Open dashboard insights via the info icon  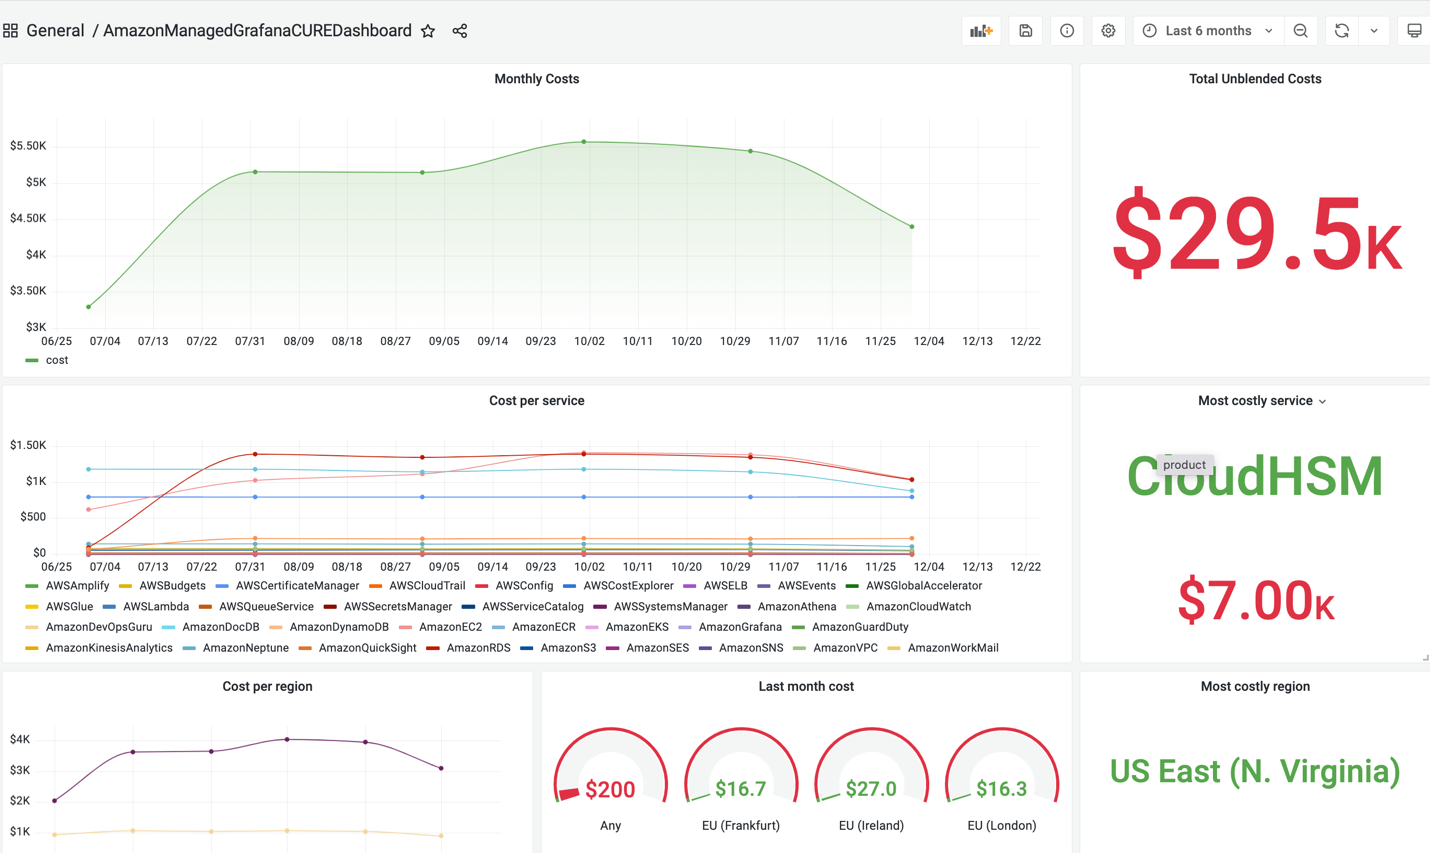1066,30
